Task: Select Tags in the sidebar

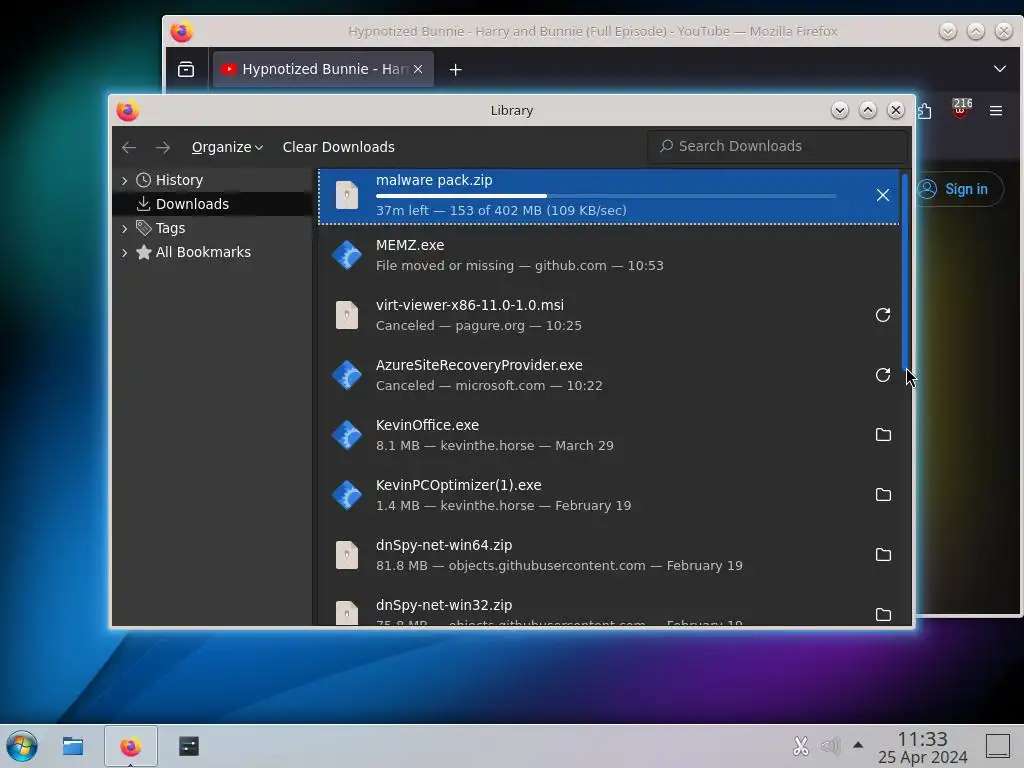Action: pyautogui.click(x=212, y=229)
